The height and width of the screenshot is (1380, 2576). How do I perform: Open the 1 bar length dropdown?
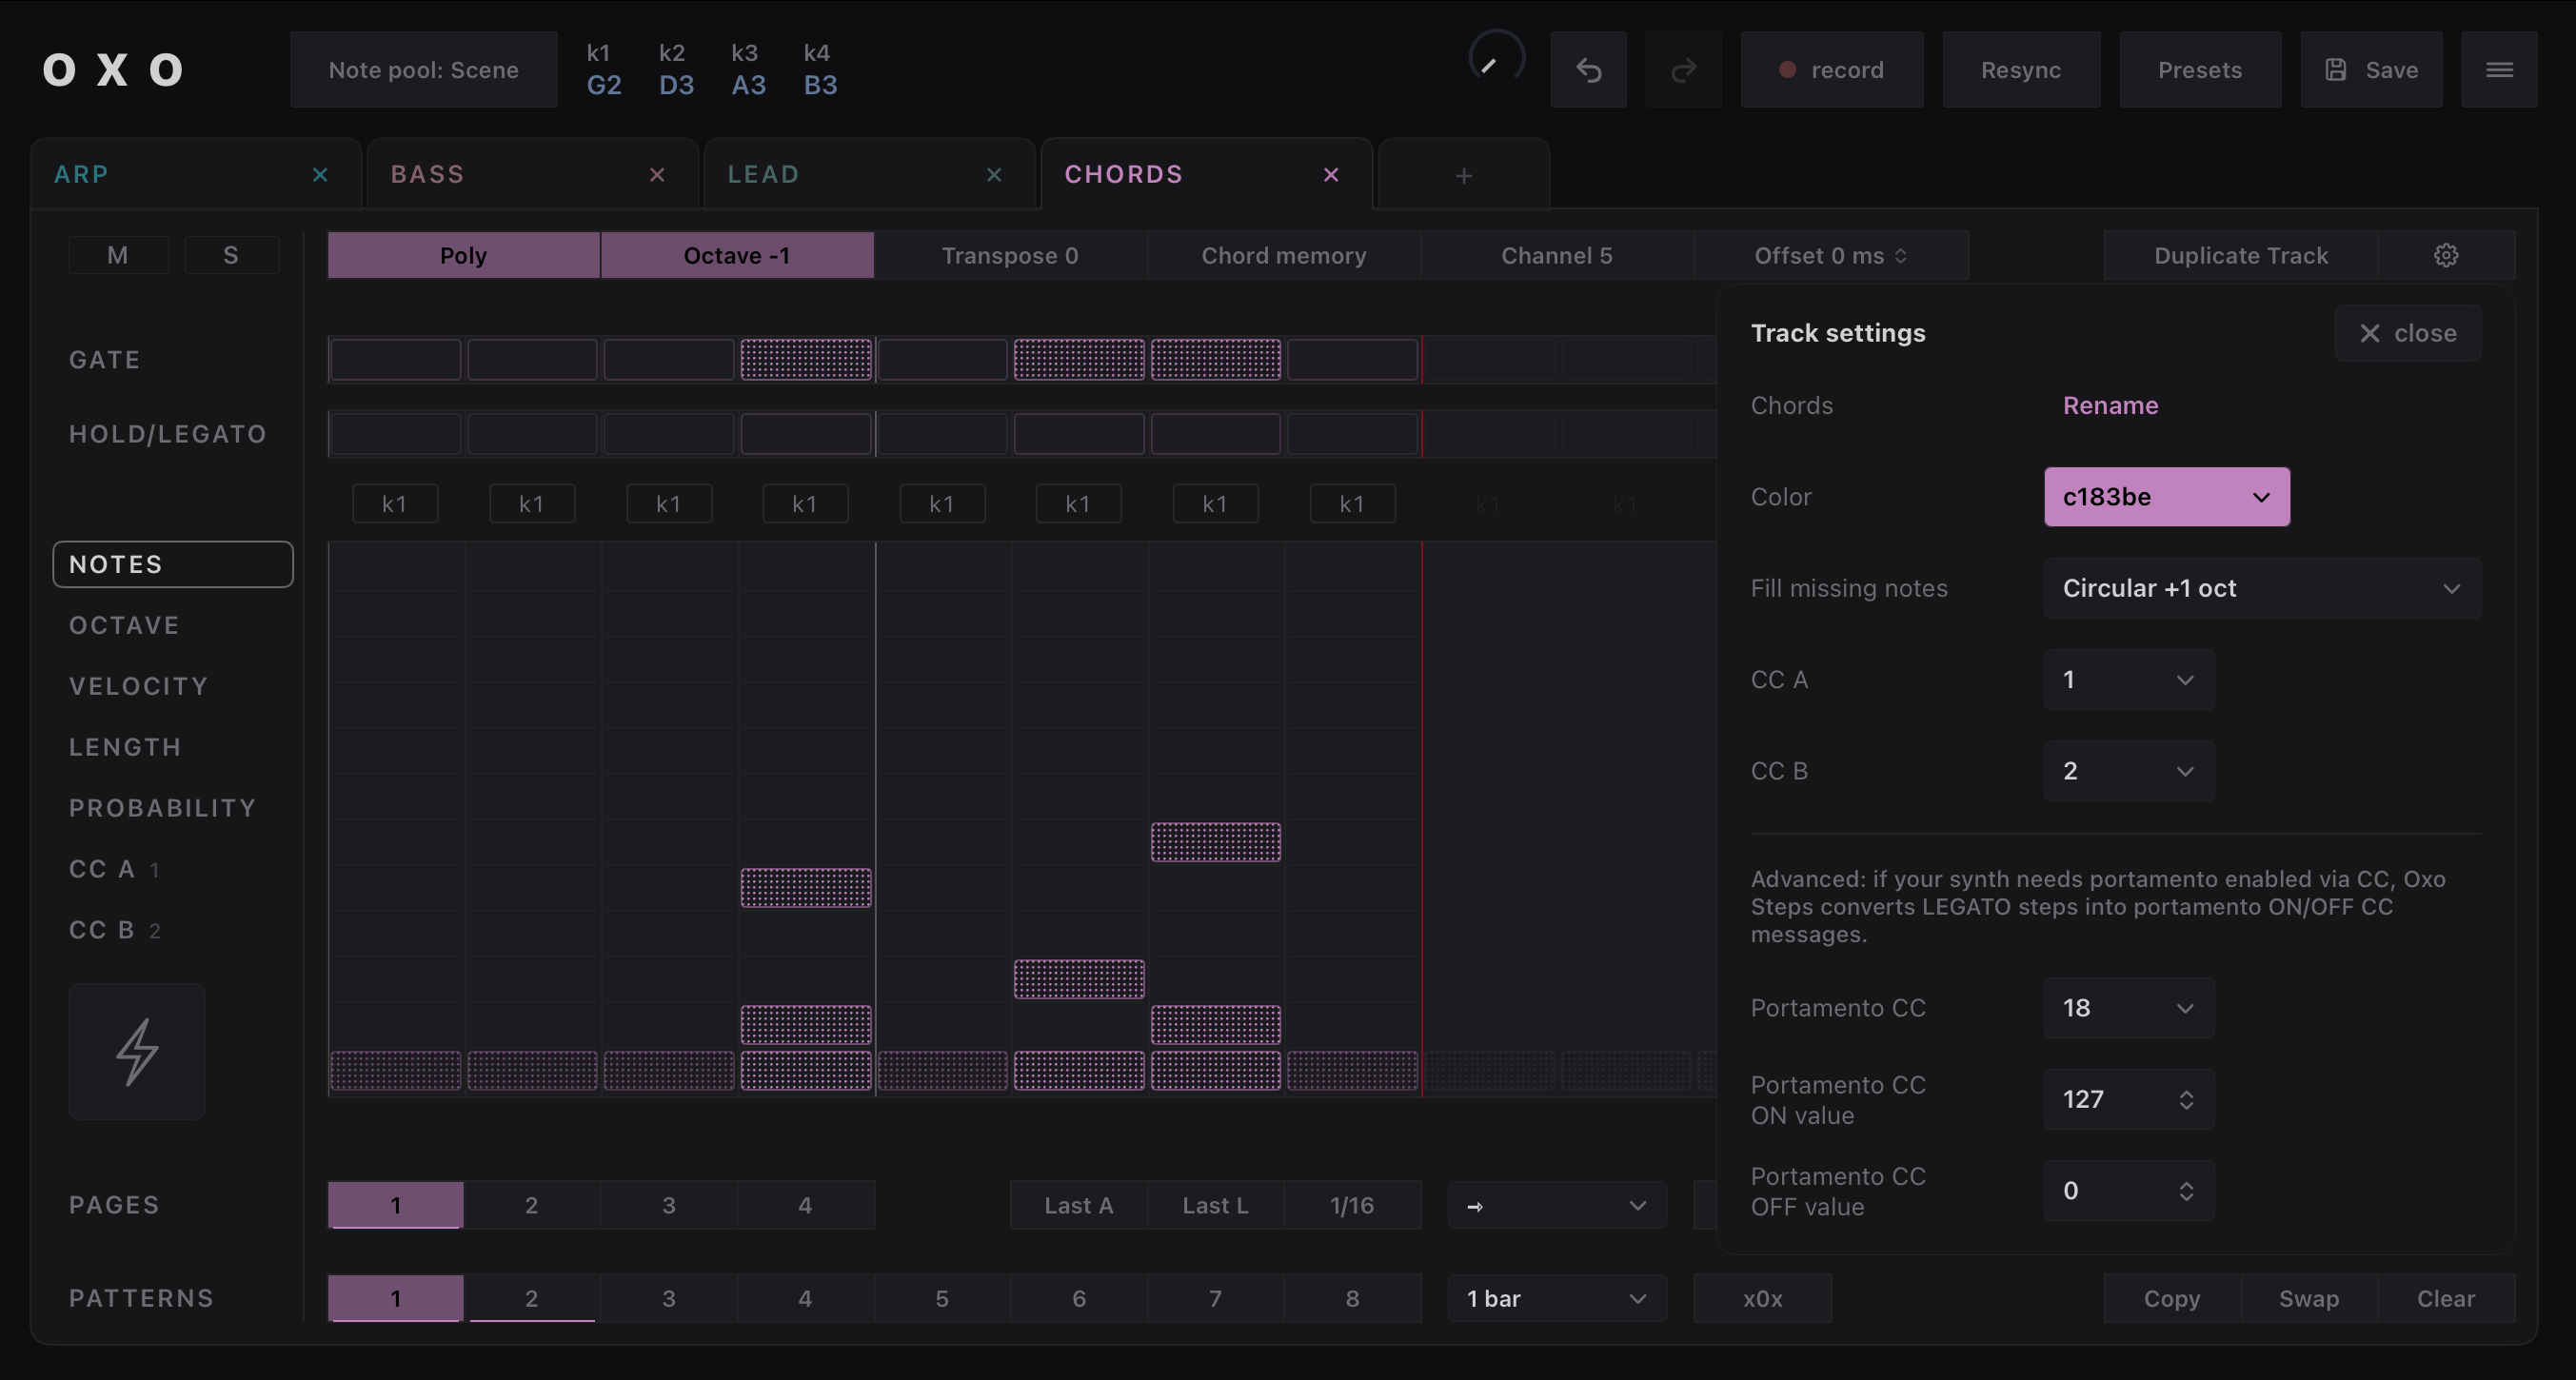point(1557,1298)
